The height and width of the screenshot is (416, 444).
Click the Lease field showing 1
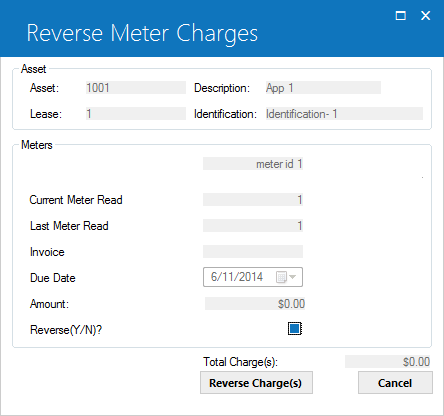(x=136, y=114)
